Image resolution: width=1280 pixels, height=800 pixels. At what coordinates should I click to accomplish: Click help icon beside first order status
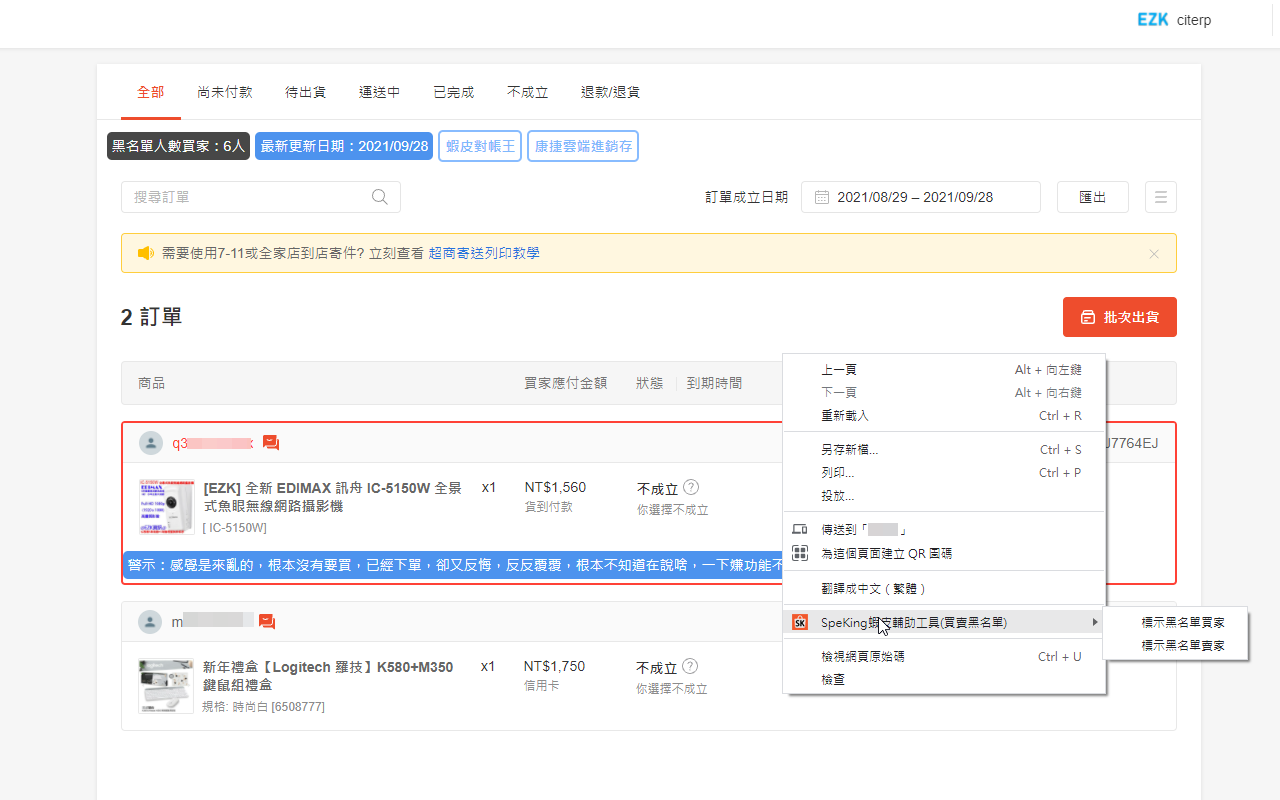click(691, 488)
